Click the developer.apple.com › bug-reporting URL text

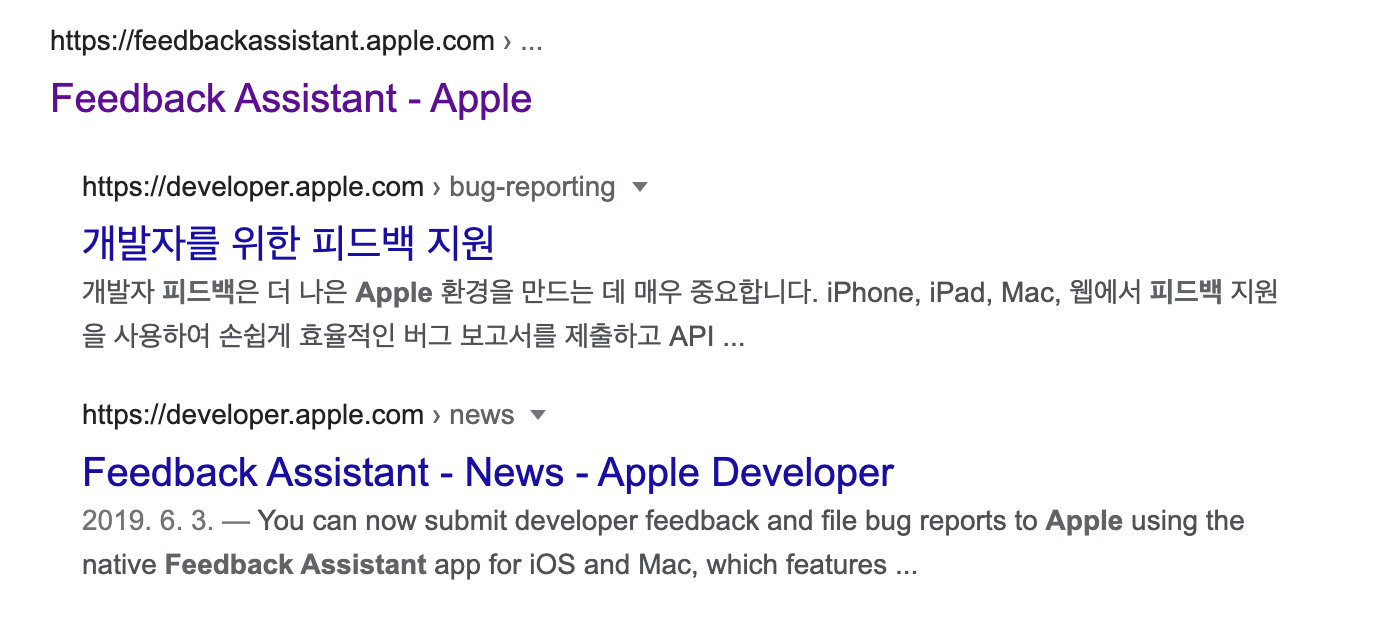coord(349,187)
